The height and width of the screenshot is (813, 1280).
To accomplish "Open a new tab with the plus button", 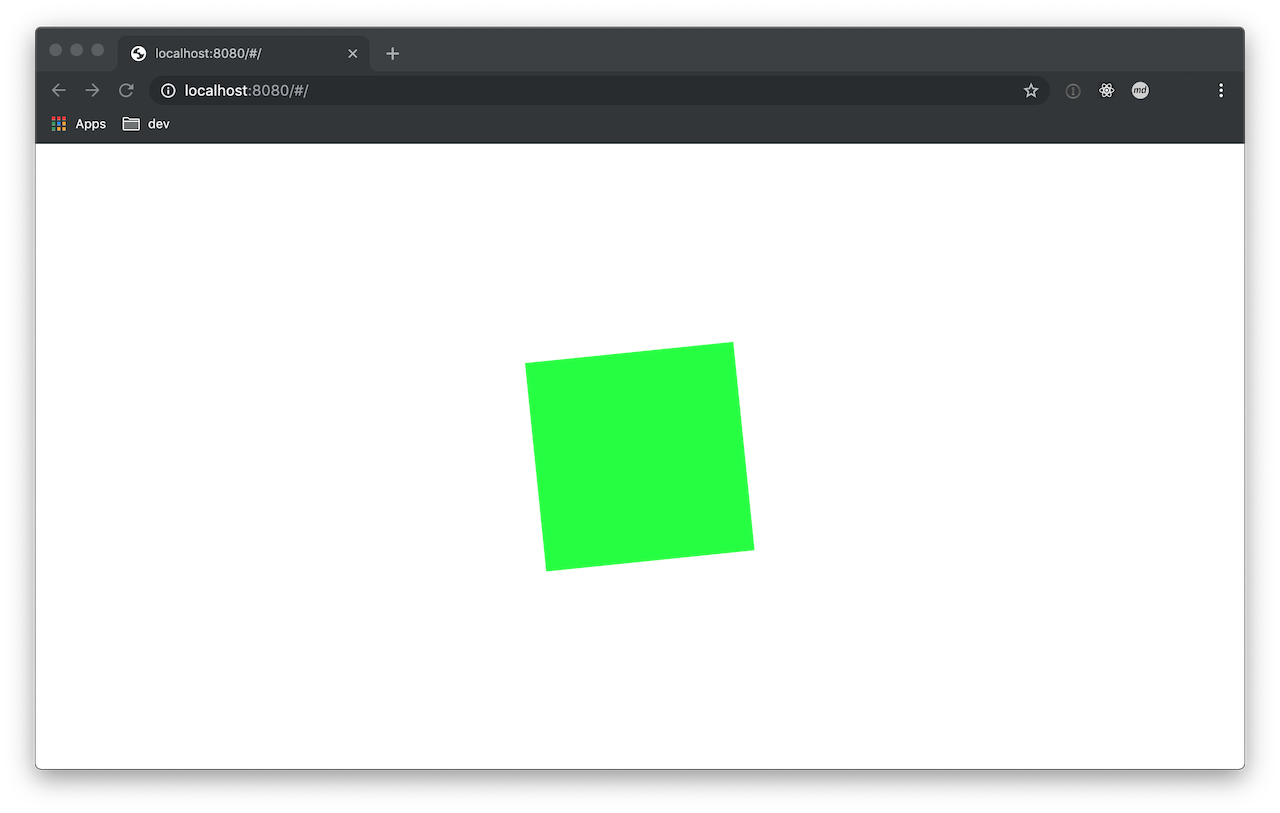I will [392, 53].
